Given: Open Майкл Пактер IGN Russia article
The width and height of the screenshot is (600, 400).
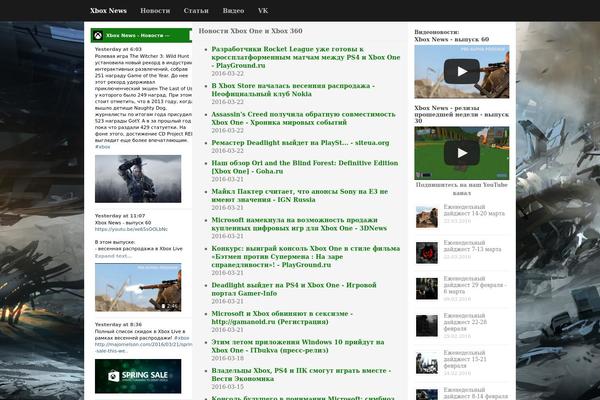Looking at the screenshot, I should 300,196.
